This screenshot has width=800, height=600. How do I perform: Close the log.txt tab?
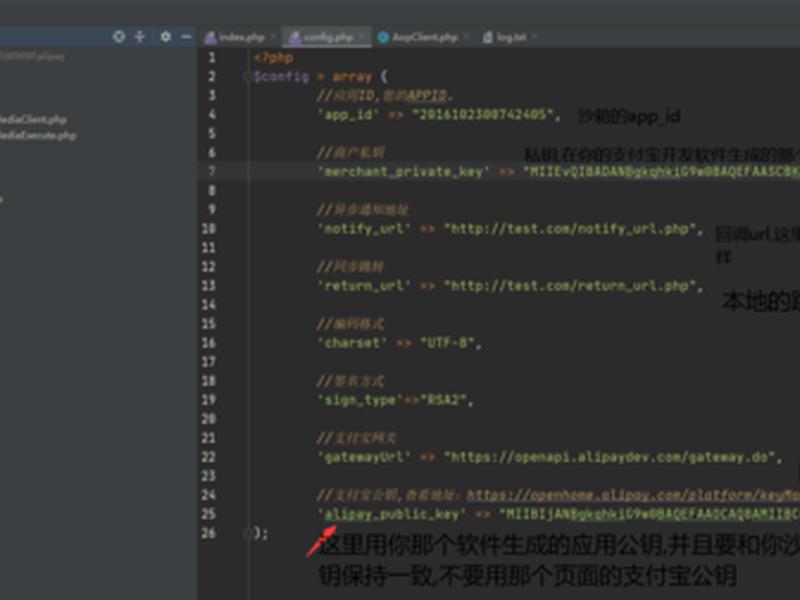tap(535, 37)
